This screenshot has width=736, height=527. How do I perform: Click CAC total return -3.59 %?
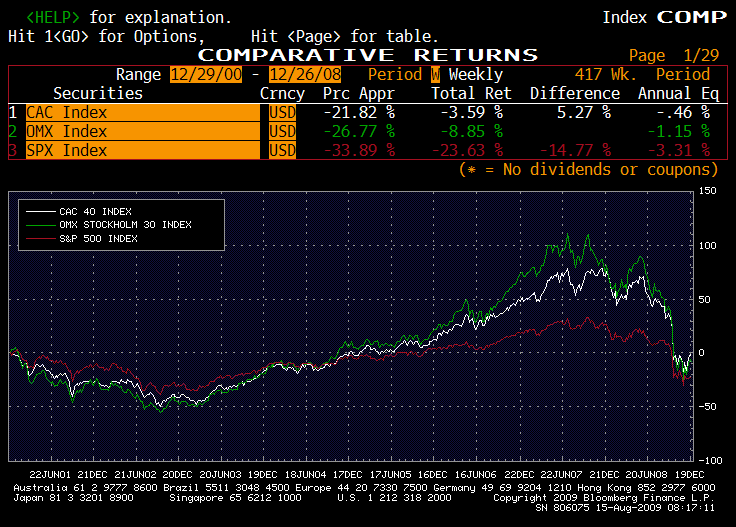tap(471, 113)
